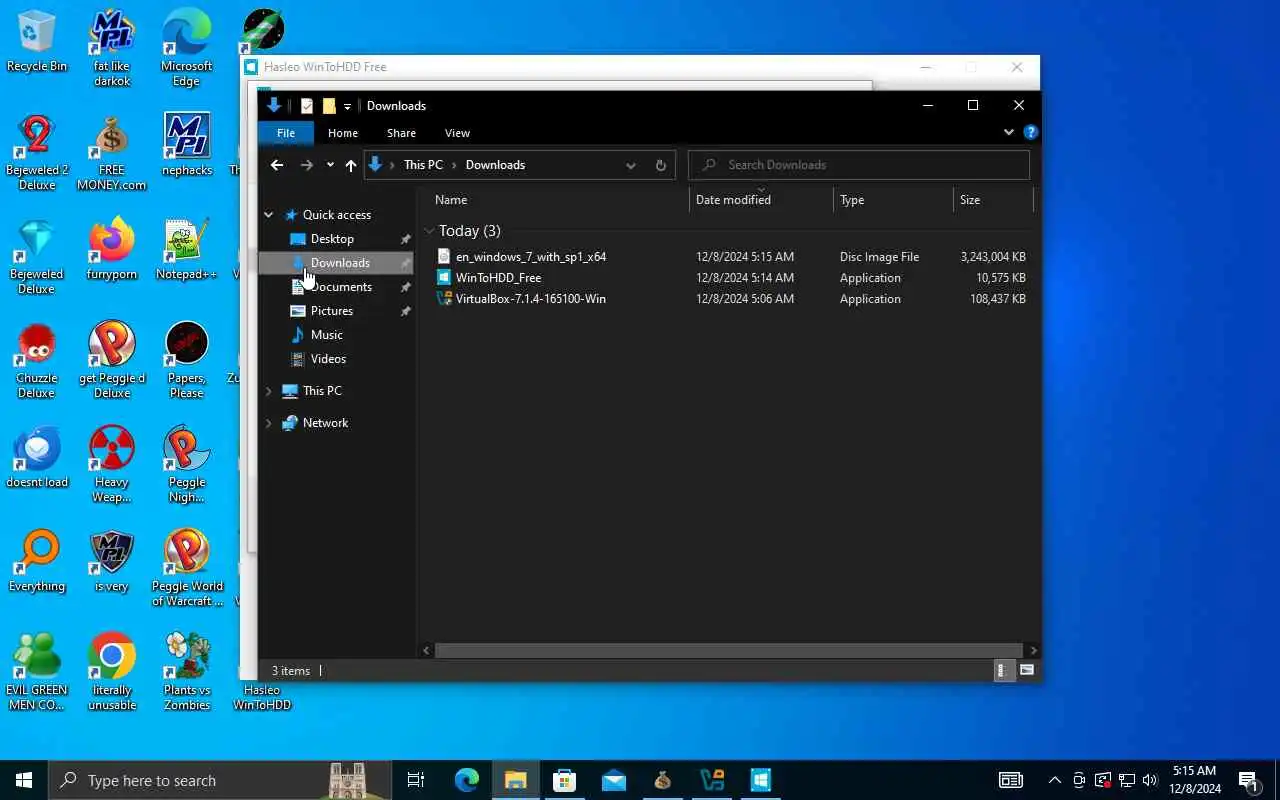
Task: Open Customize Quick Access Toolbar dropdown
Action: 348,106
